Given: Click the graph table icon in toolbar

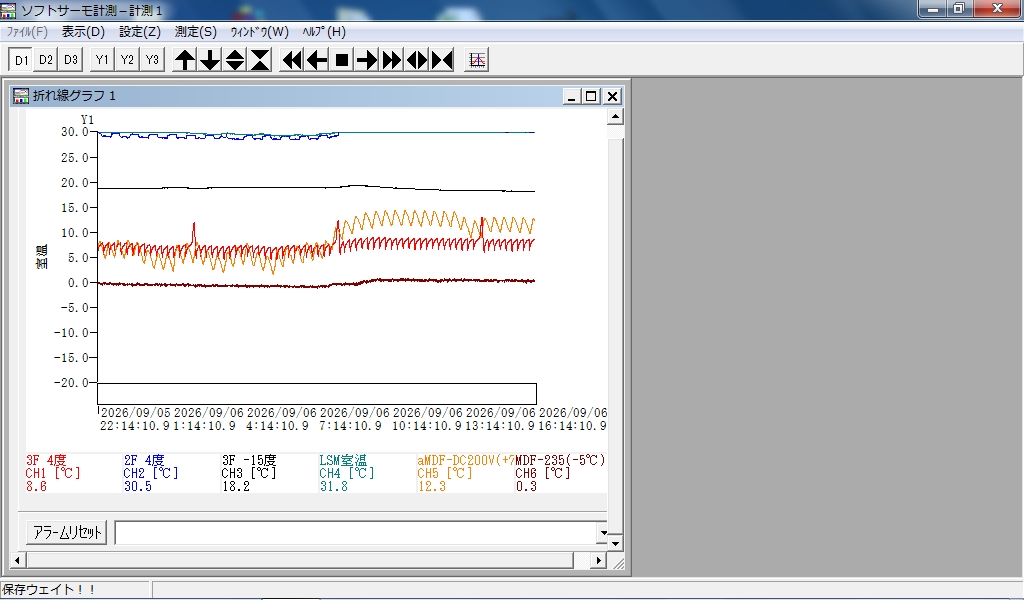Looking at the screenshot, I should click(x=477, y=60).
